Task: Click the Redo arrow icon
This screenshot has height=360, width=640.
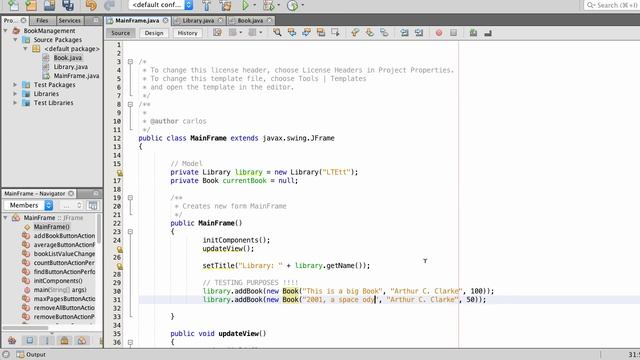Action: [109, 5]
